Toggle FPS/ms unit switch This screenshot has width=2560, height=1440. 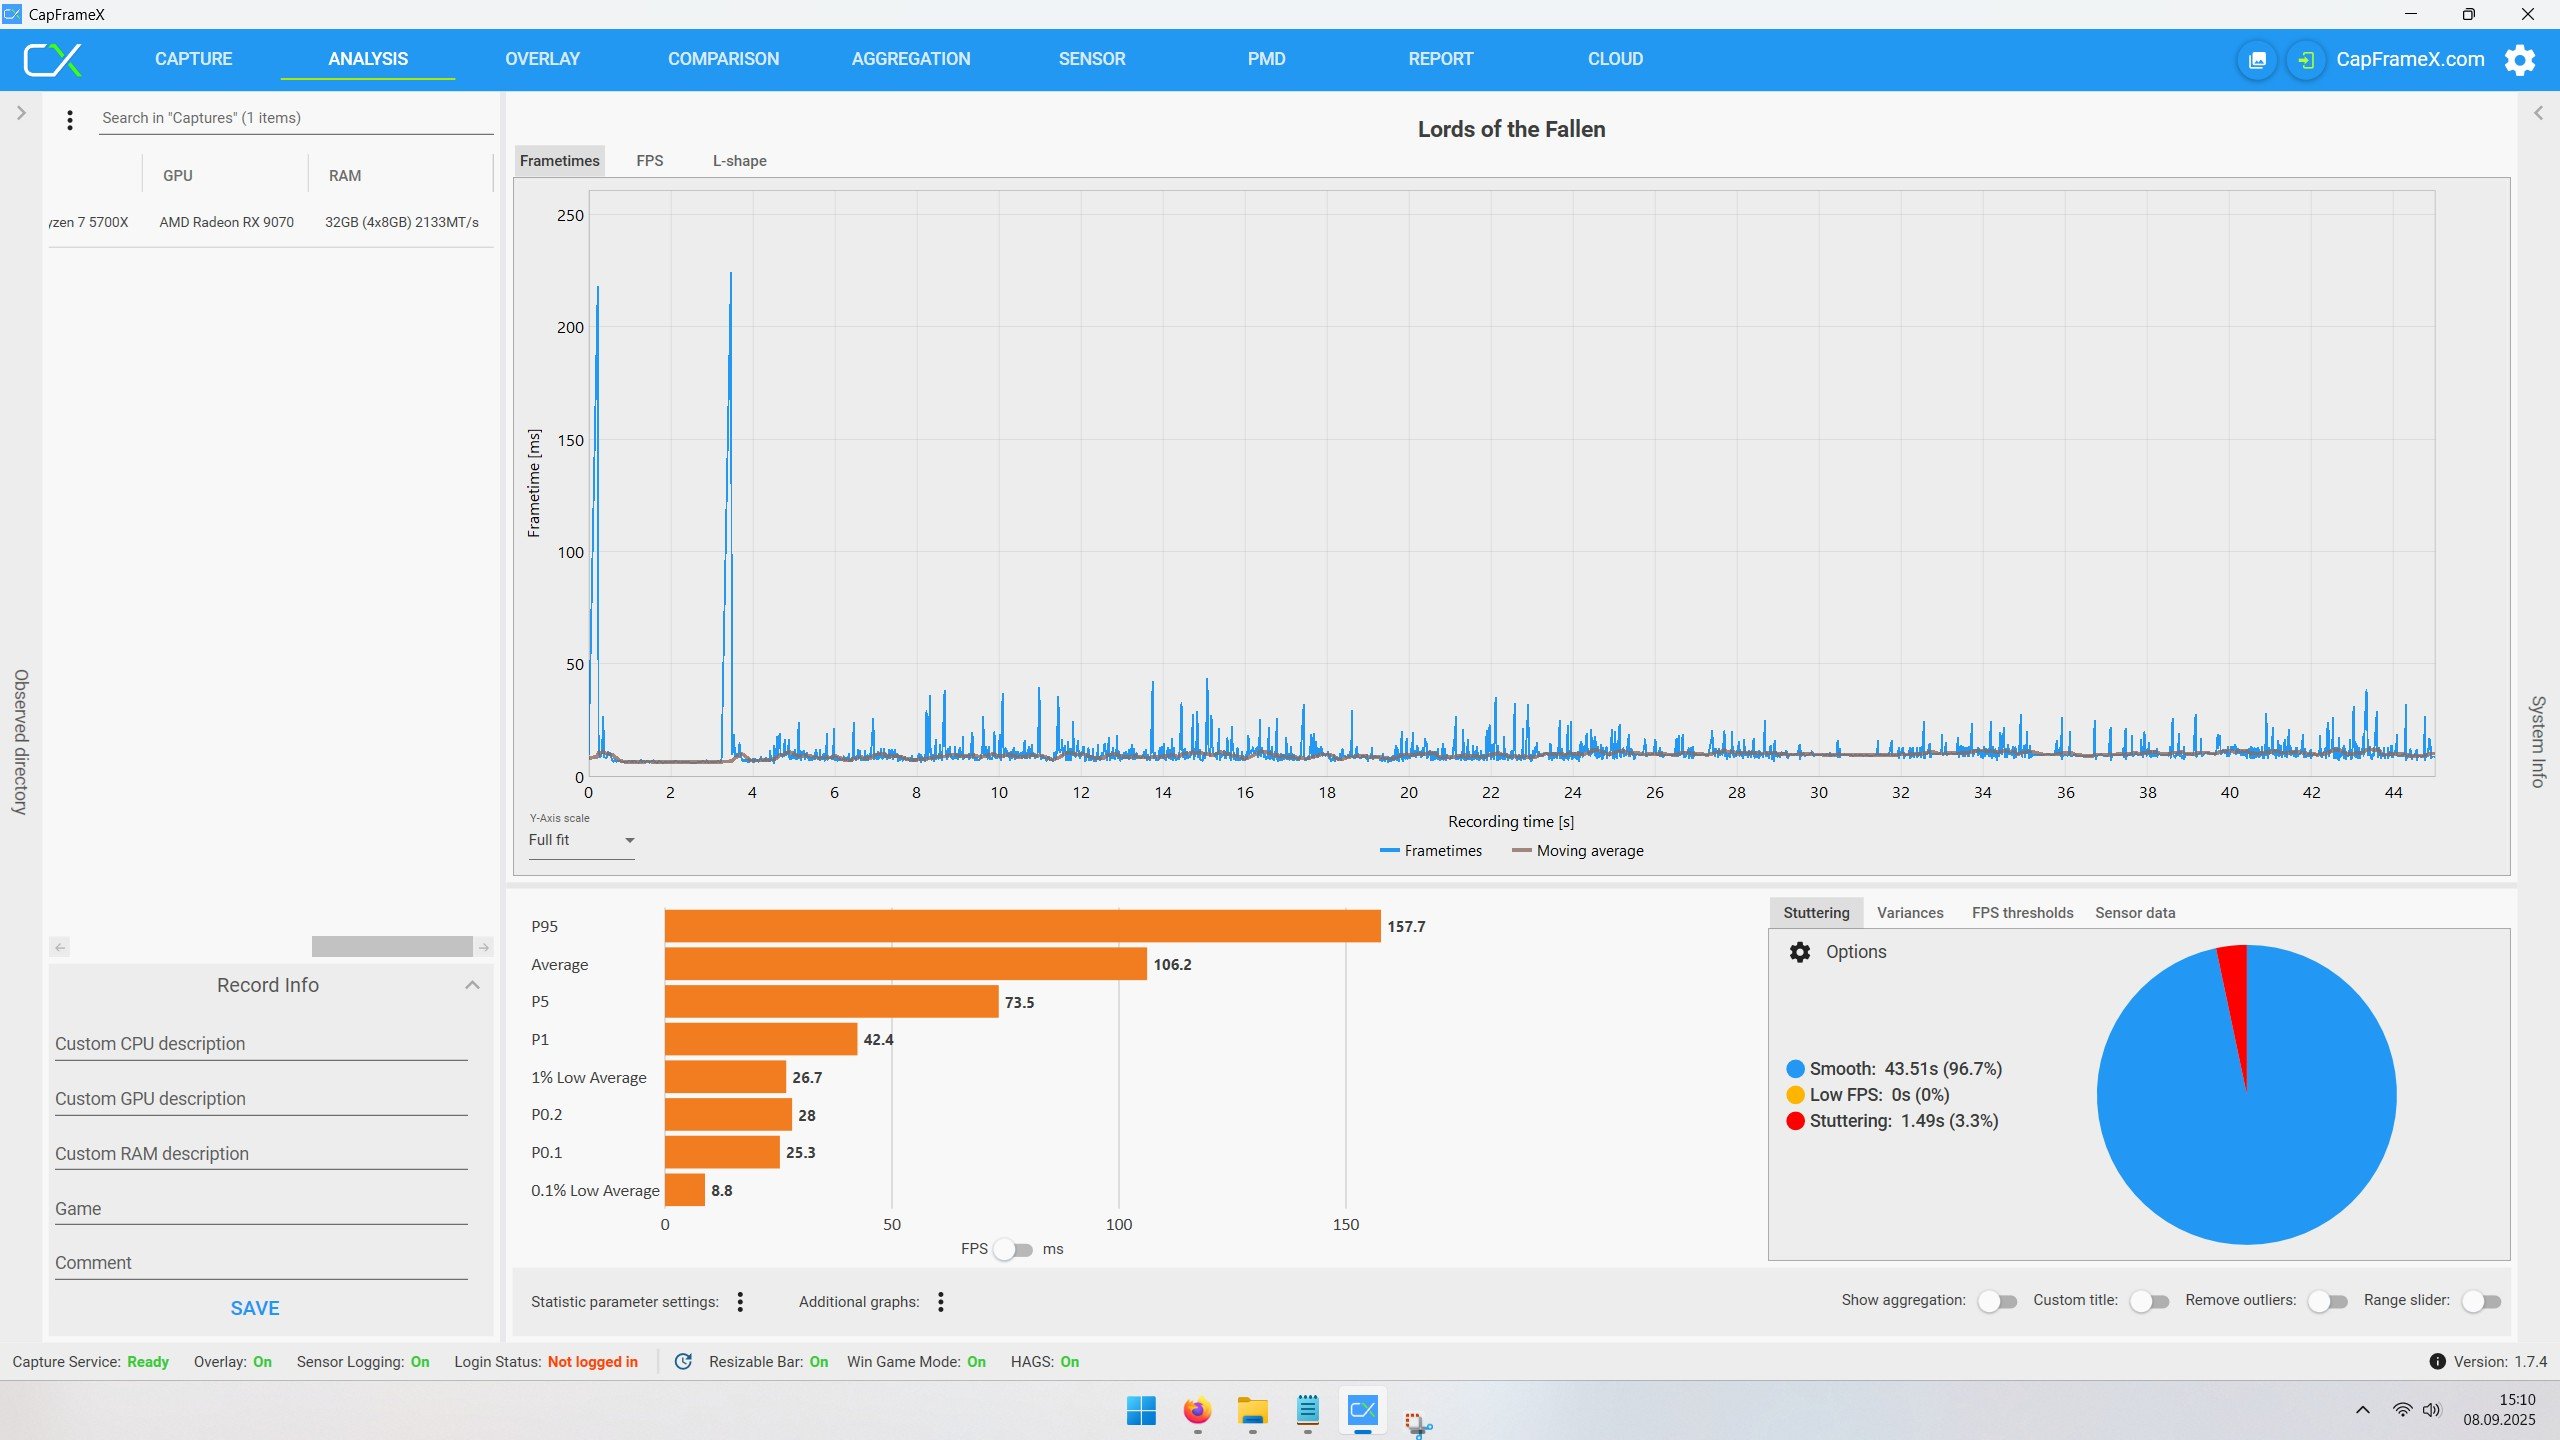click(x=1014, y=1249)
